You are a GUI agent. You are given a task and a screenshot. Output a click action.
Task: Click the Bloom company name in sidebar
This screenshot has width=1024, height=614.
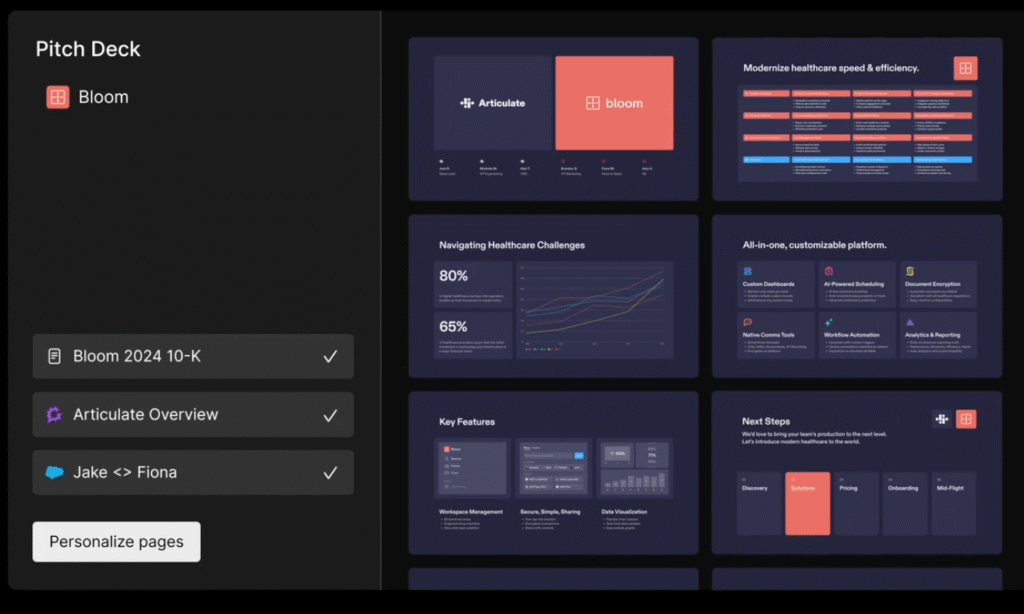[x=103, y=97]
